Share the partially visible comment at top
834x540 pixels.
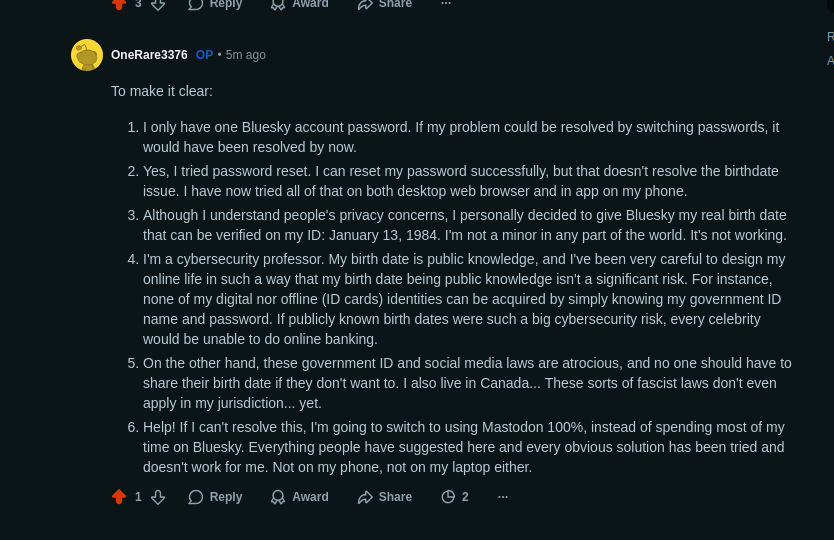coord(384,4)
